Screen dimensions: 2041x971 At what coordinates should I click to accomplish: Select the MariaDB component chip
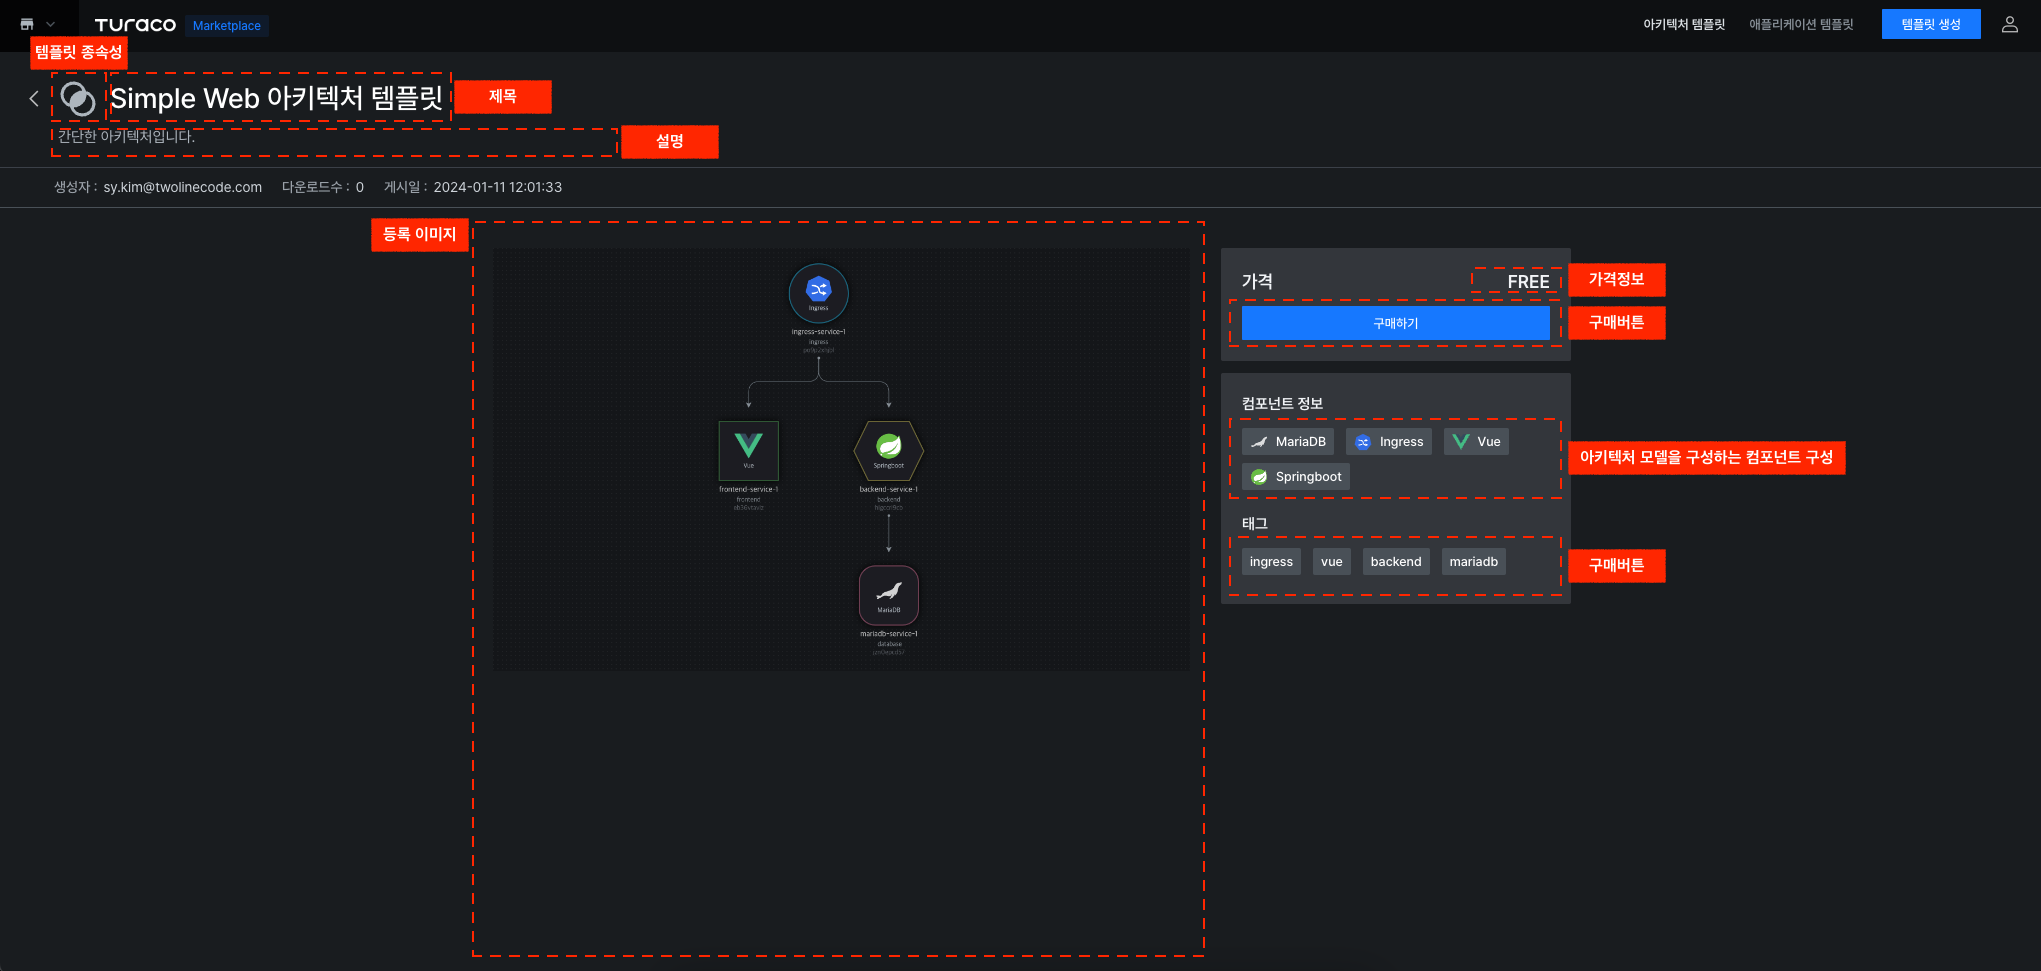(x=1288, y=442)
